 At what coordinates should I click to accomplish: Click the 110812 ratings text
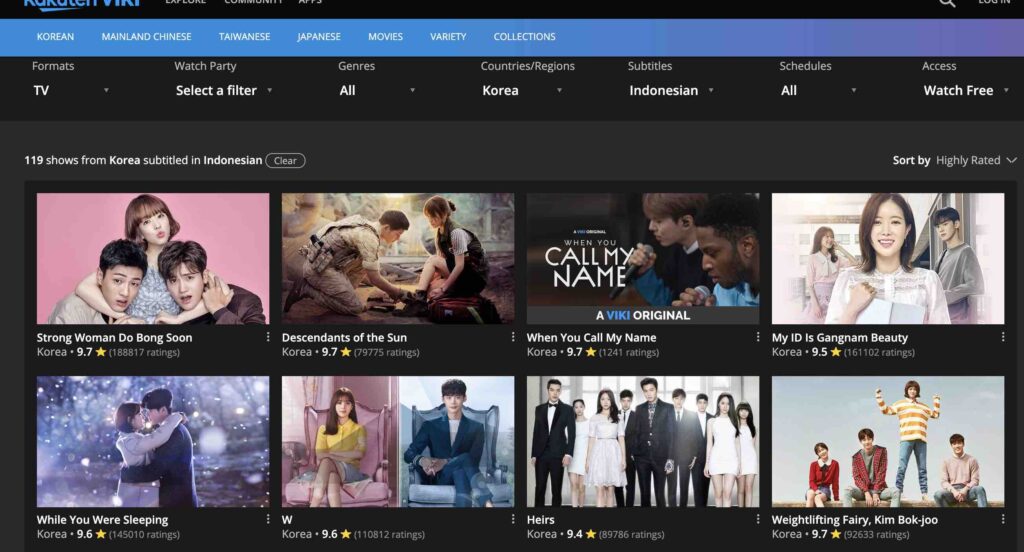(x=389, y=534)
